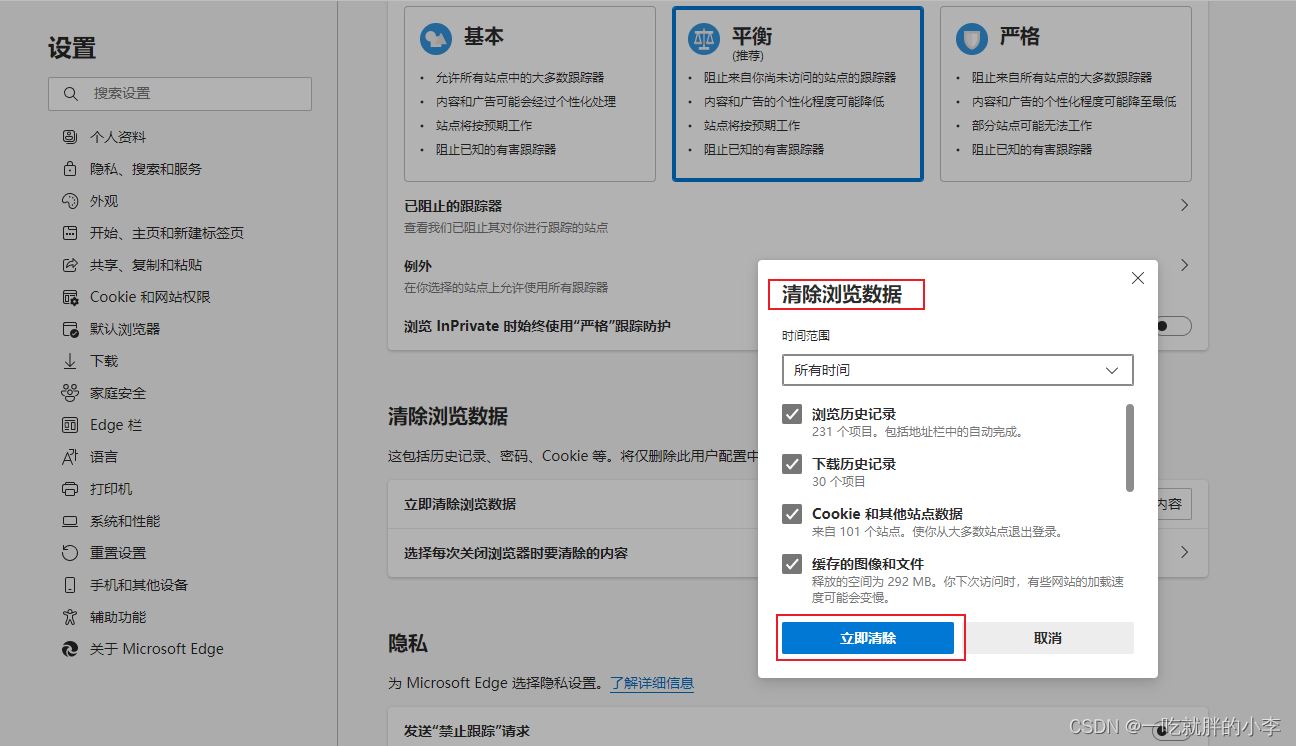
Task: Click the icon beside 开始、主页和新建标签页
Action: pyautogui.click(x=70, y=233)
